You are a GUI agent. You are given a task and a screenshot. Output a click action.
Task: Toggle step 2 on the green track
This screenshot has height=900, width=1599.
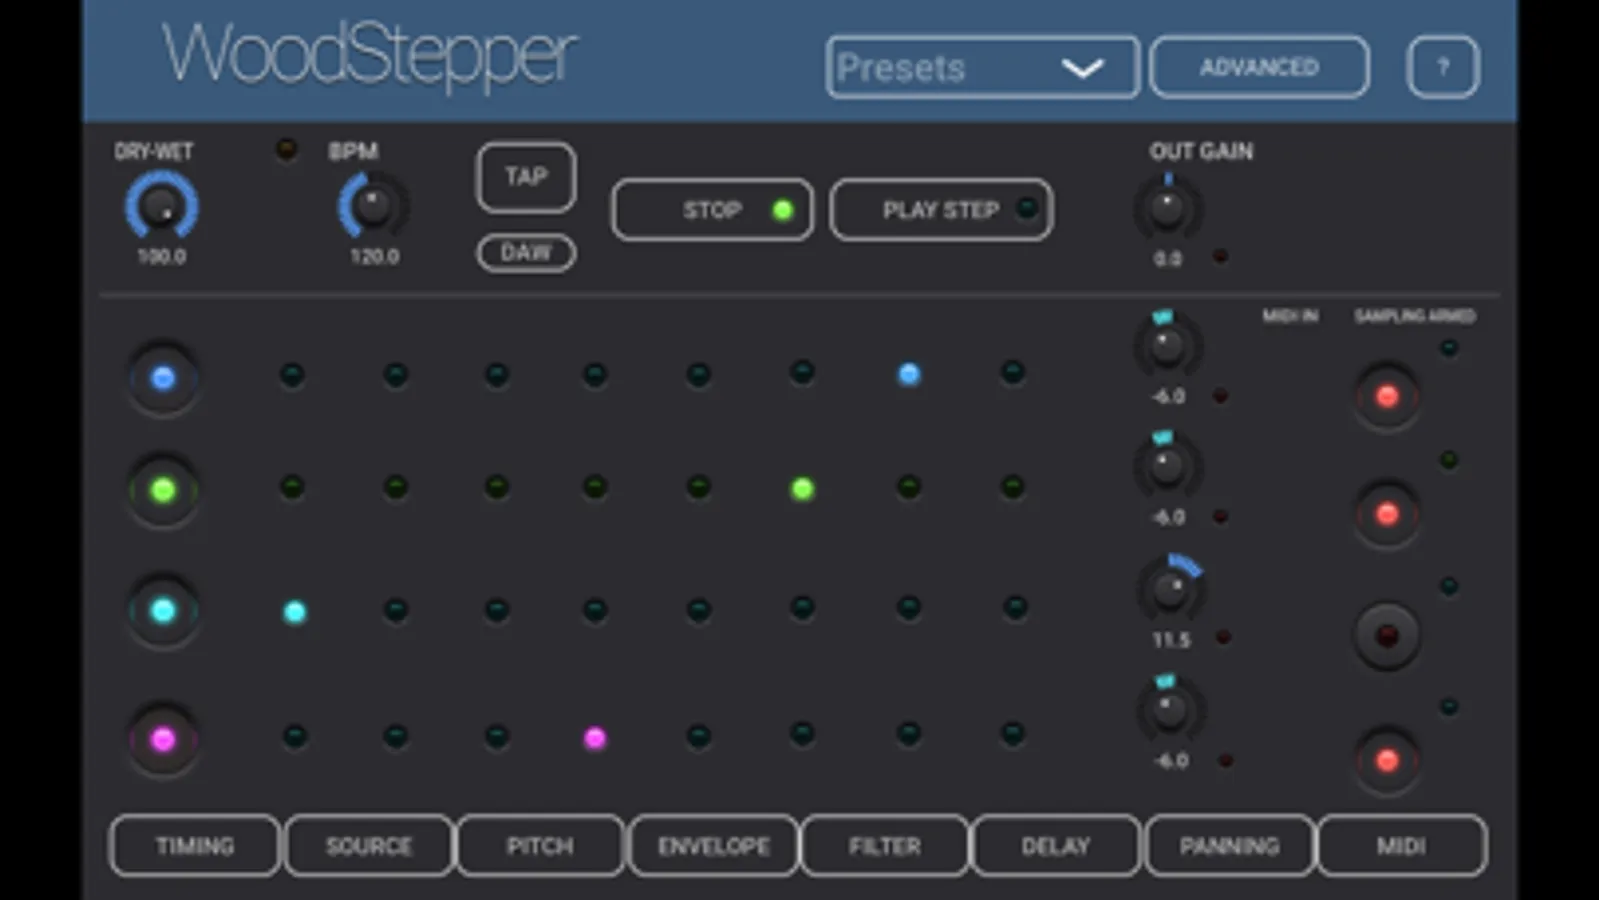pos(396,487)
